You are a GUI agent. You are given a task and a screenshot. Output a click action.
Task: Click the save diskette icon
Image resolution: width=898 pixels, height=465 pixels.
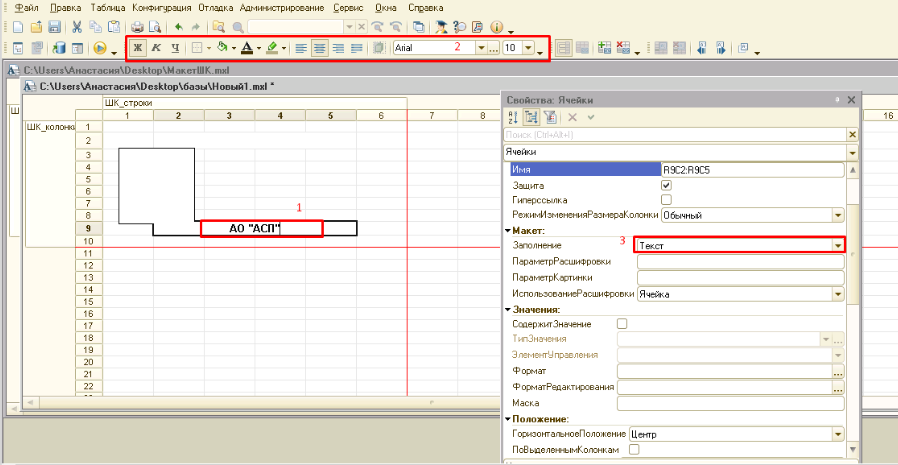[54, 27]
